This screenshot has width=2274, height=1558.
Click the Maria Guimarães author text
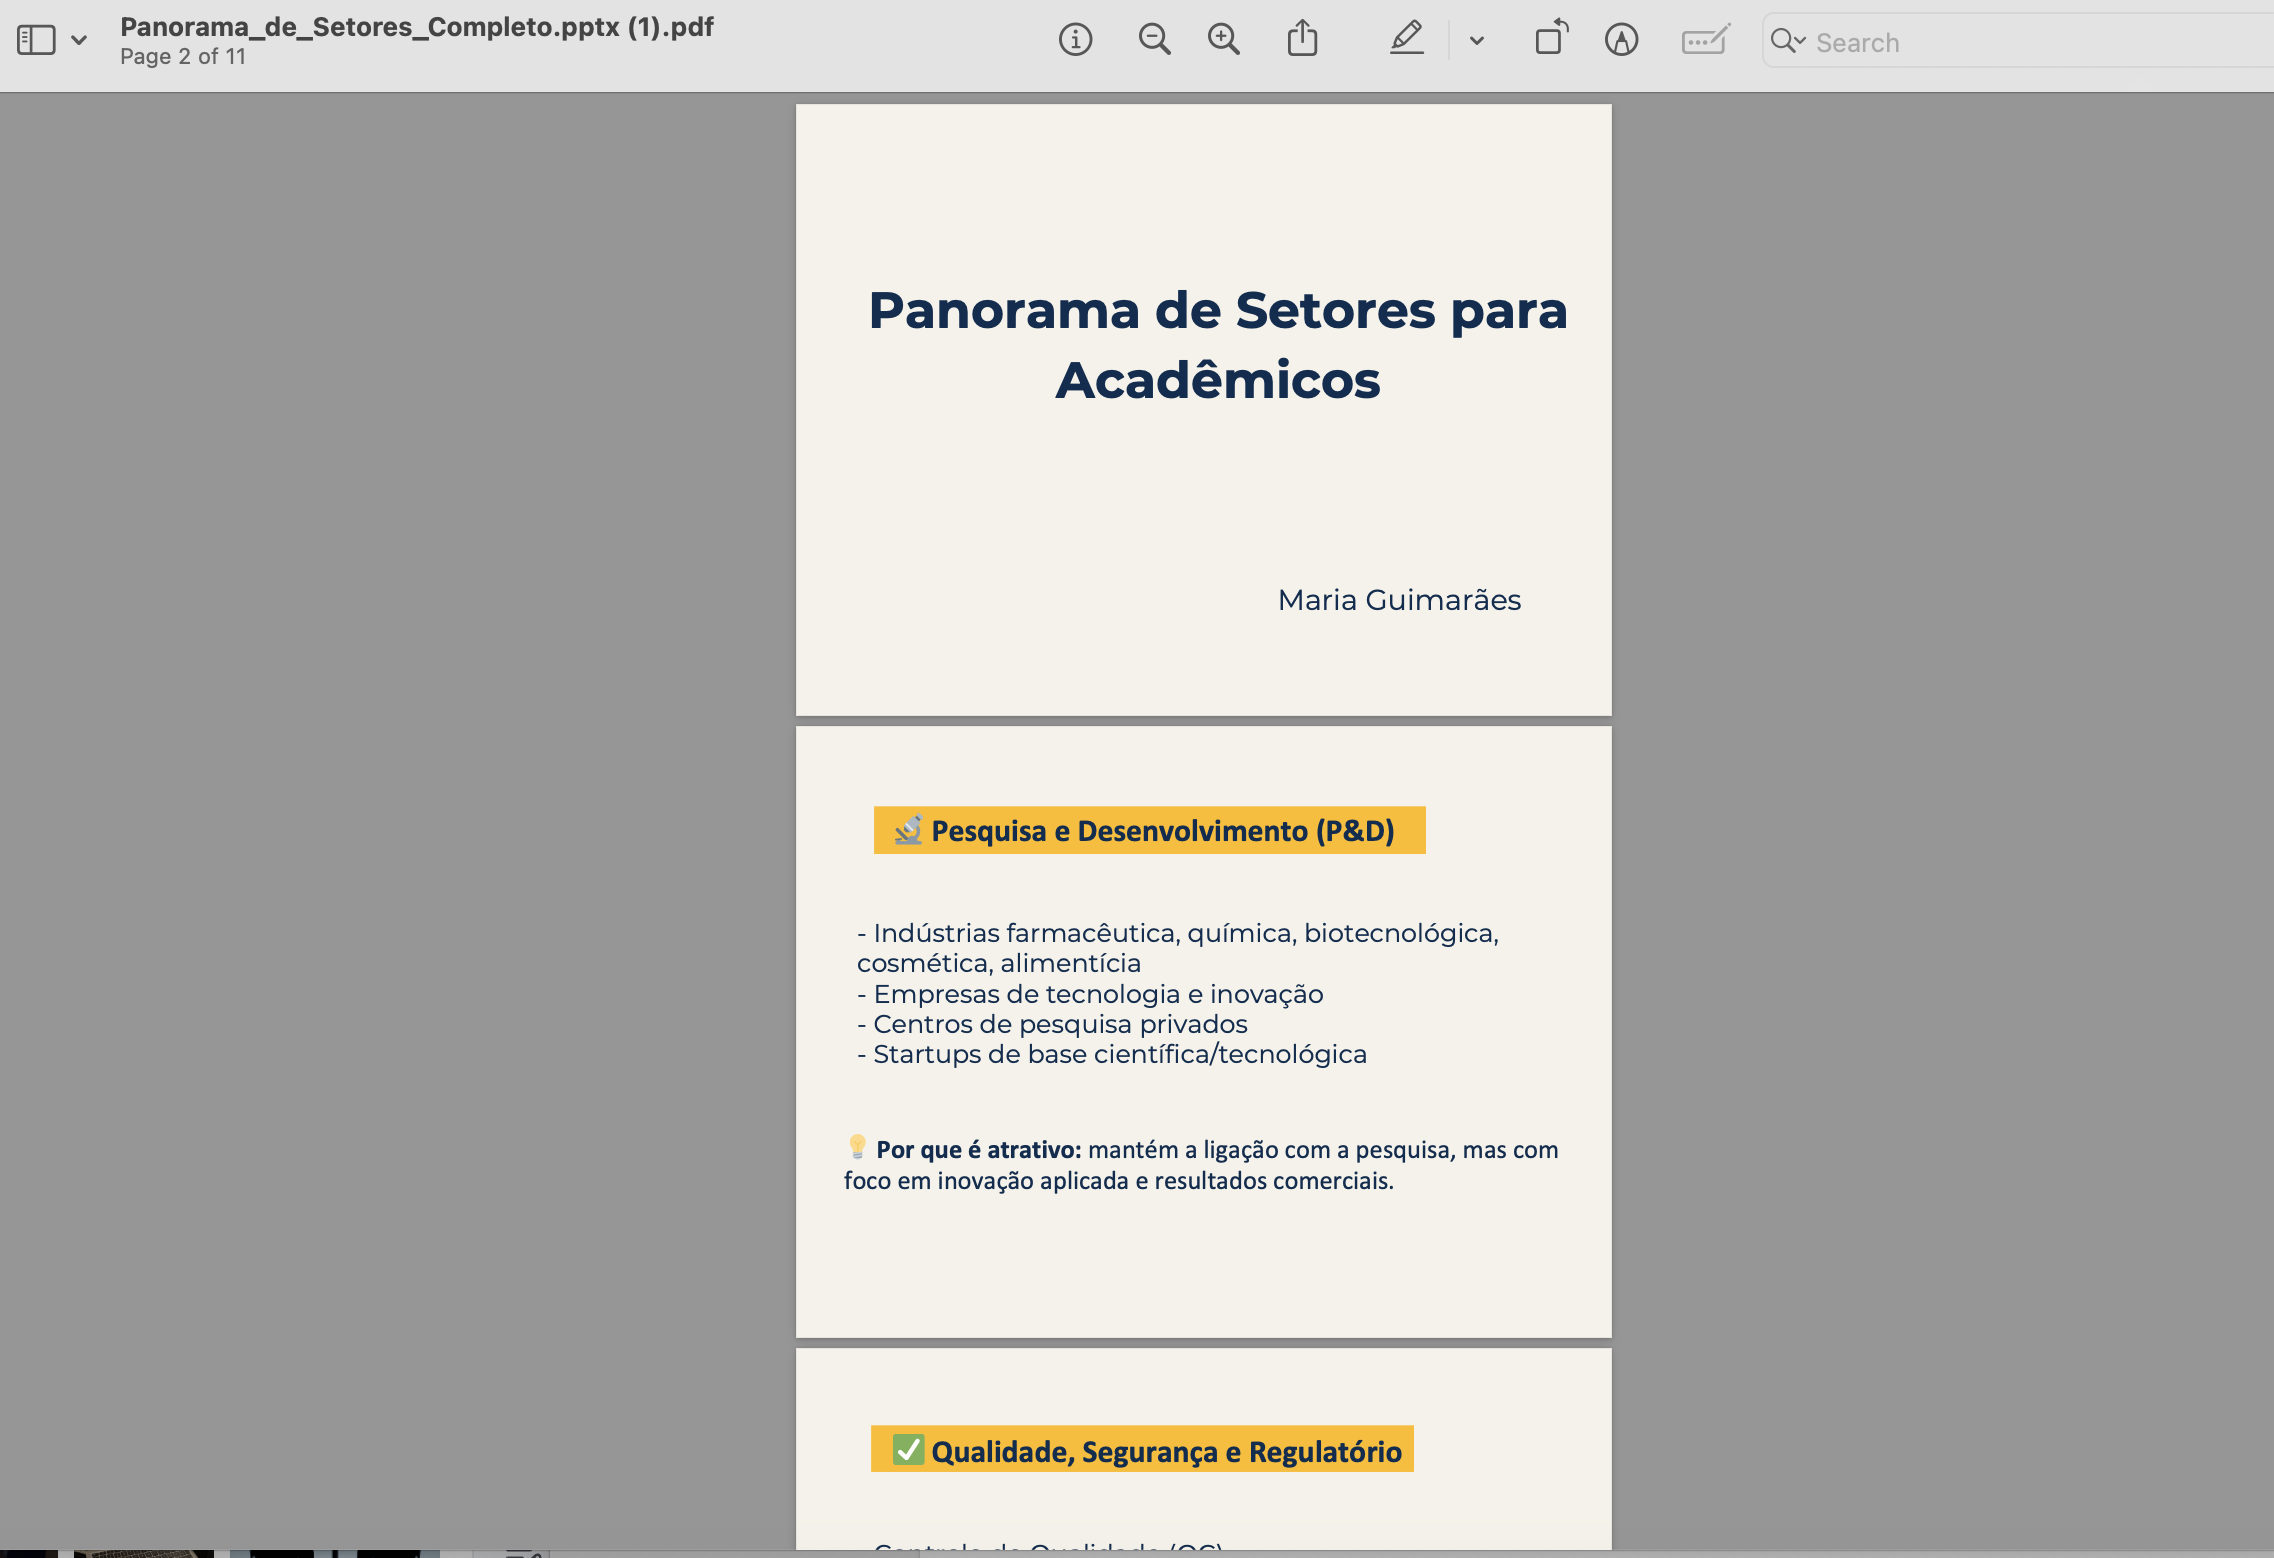1399,600
